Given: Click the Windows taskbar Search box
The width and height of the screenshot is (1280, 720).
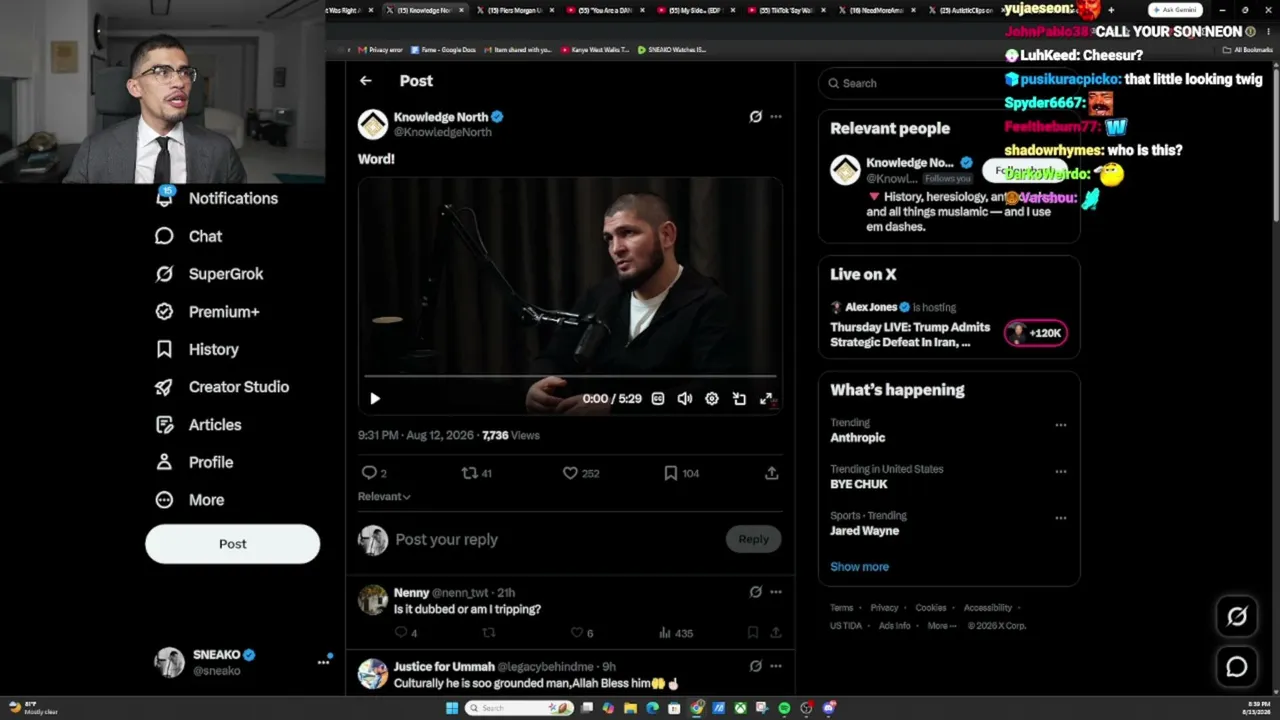Looking at the screenshot, I should pos(518,708).
